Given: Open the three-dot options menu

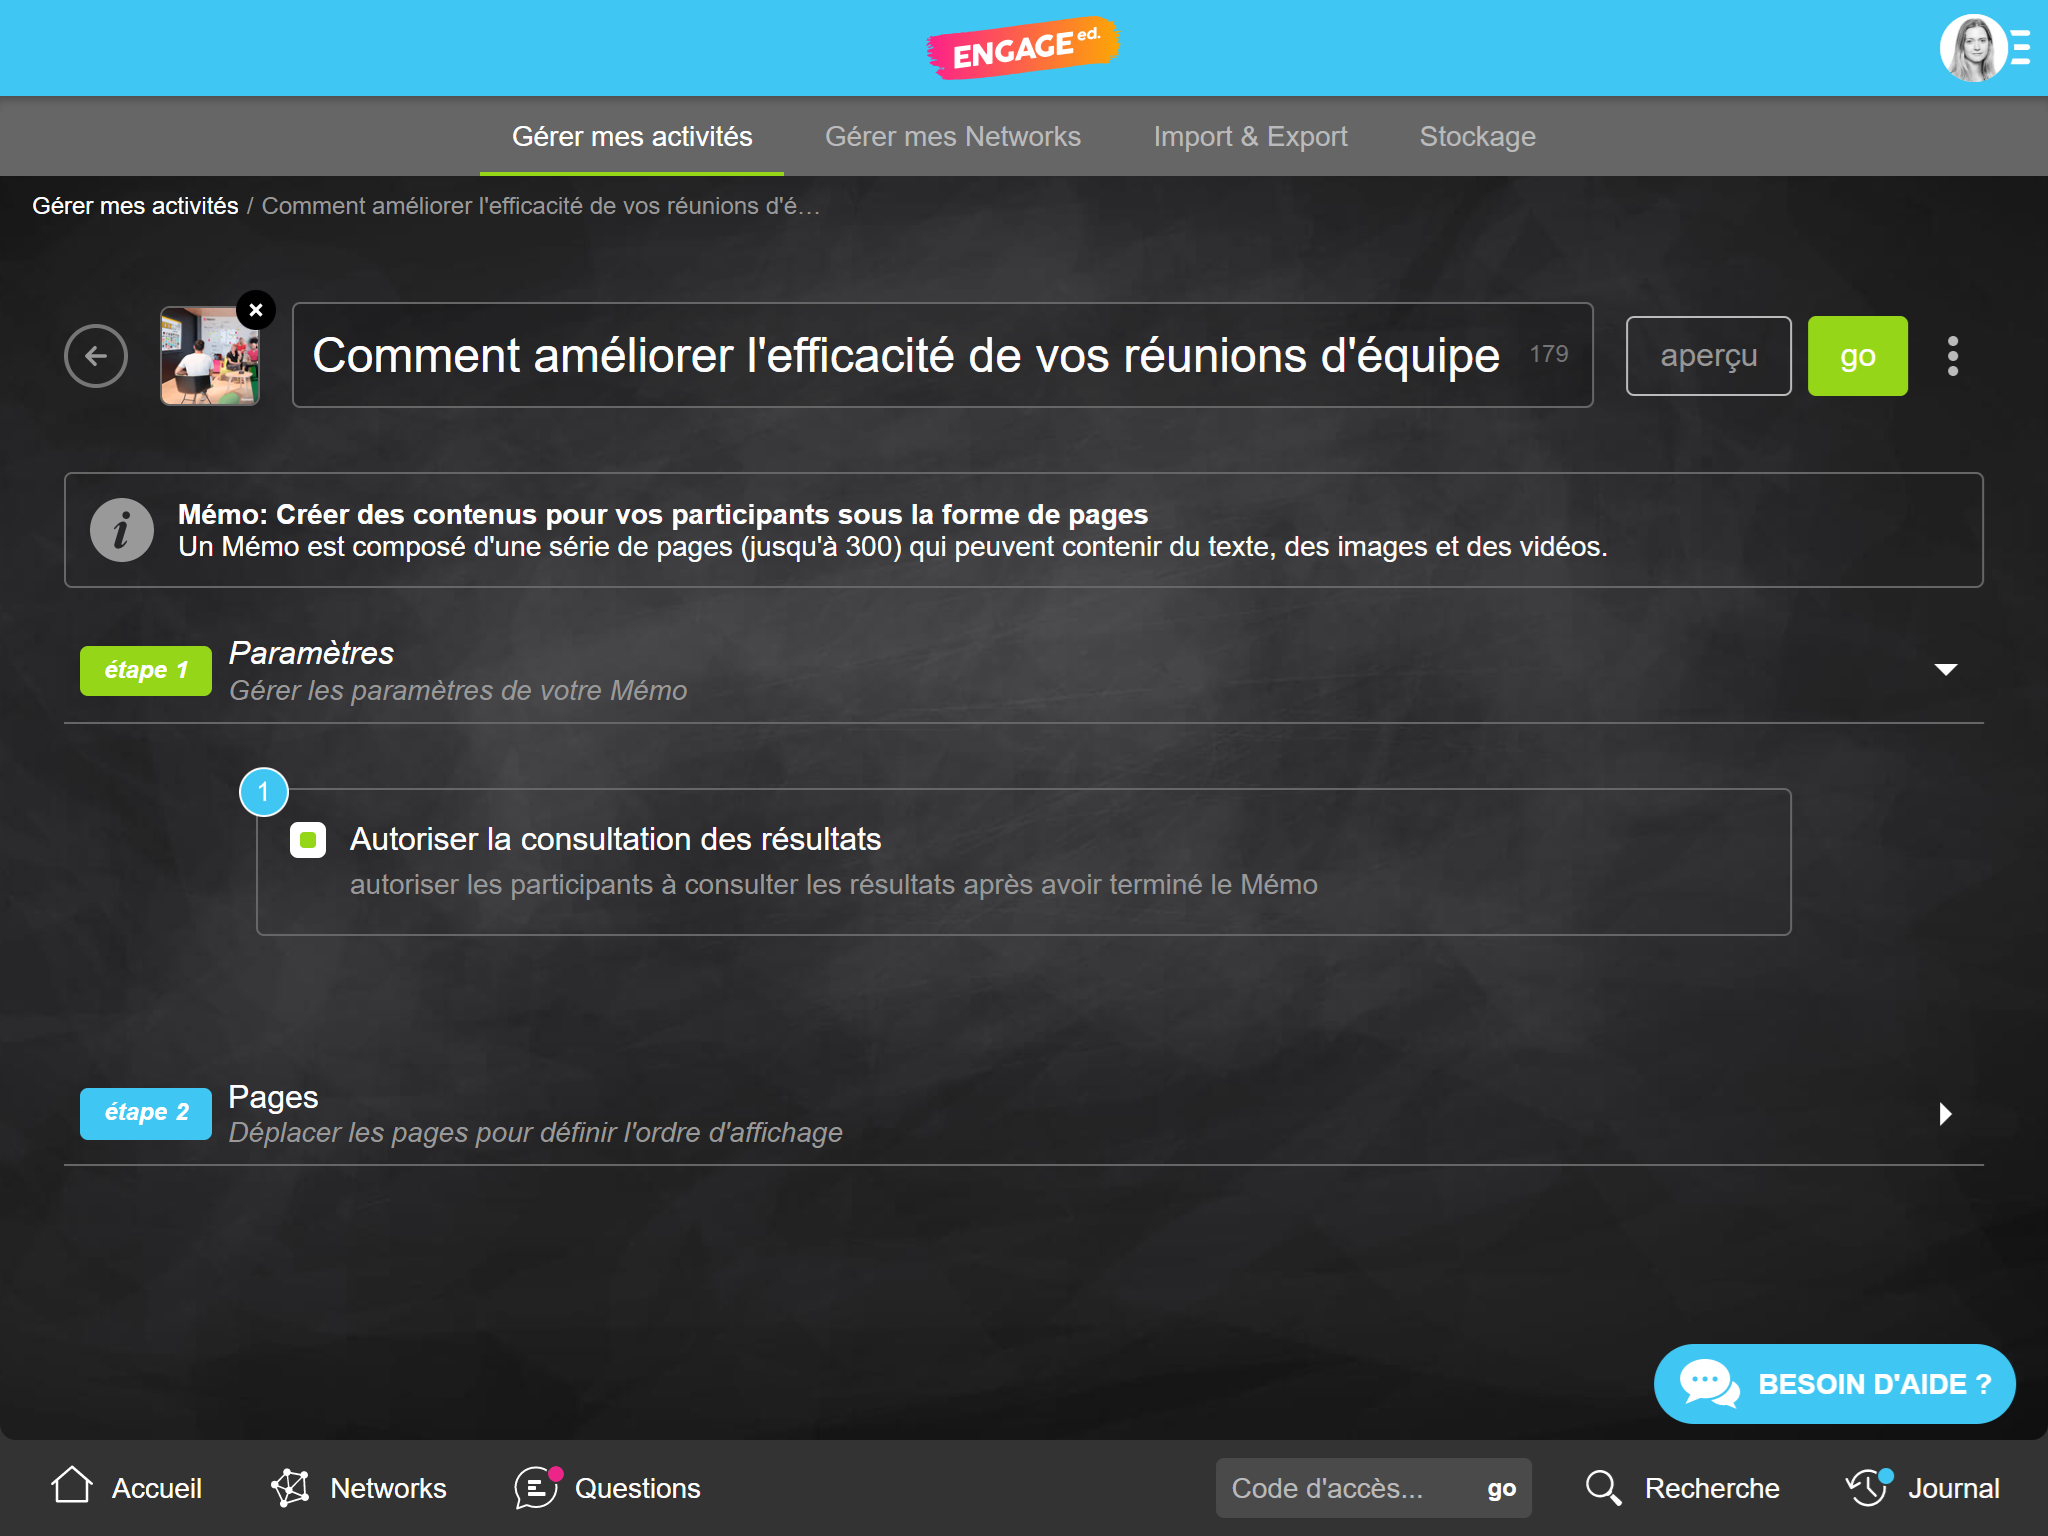Looking at the screenshot, I should tap(1952, 356).
